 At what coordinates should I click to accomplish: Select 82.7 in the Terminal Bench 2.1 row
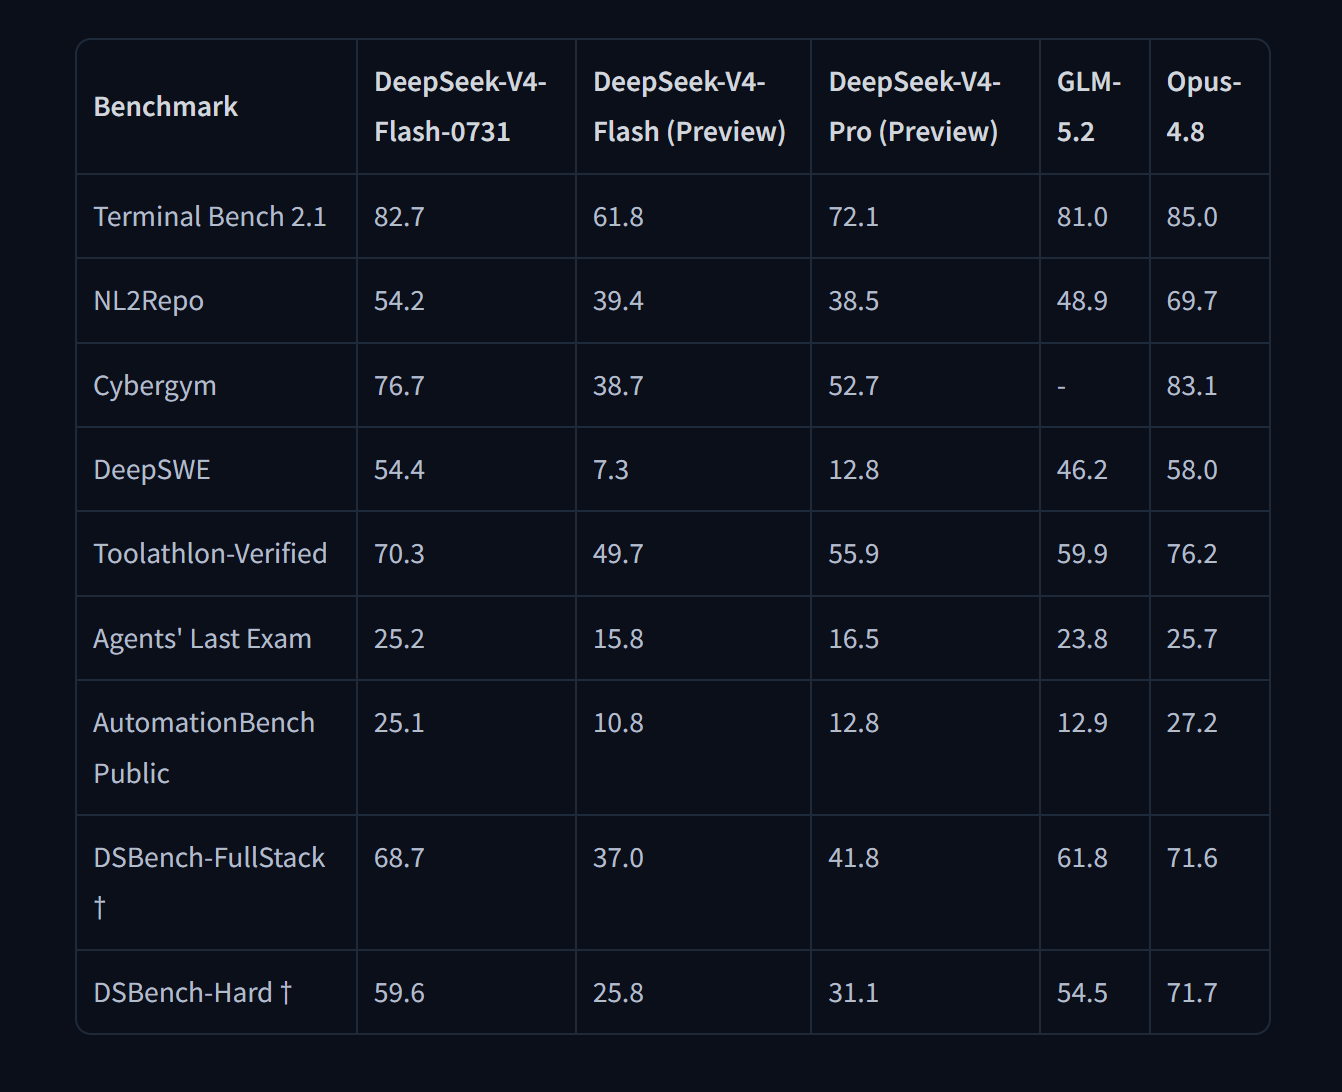coord(399,217)
